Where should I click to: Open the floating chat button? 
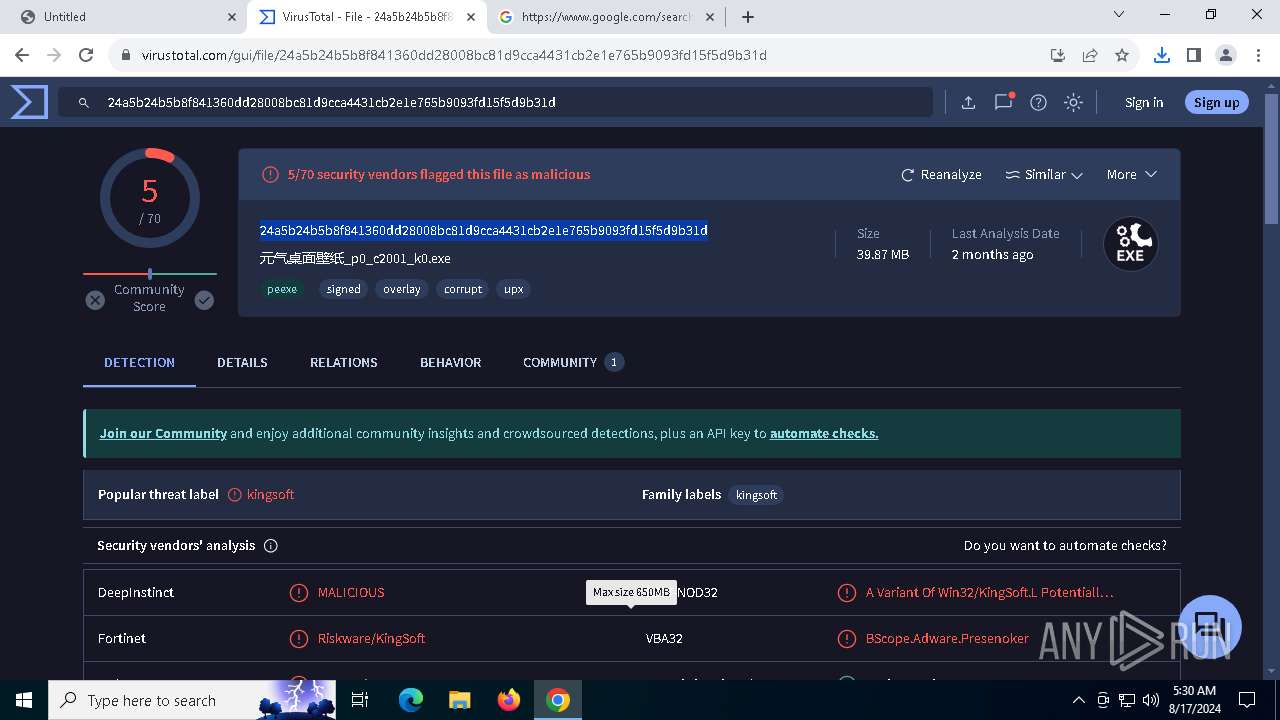pos(1210,627)
